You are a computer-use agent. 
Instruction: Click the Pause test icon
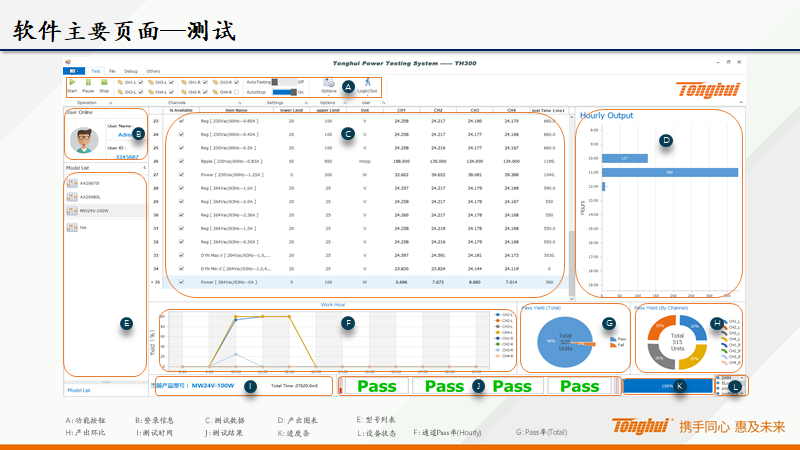(88, 82)
